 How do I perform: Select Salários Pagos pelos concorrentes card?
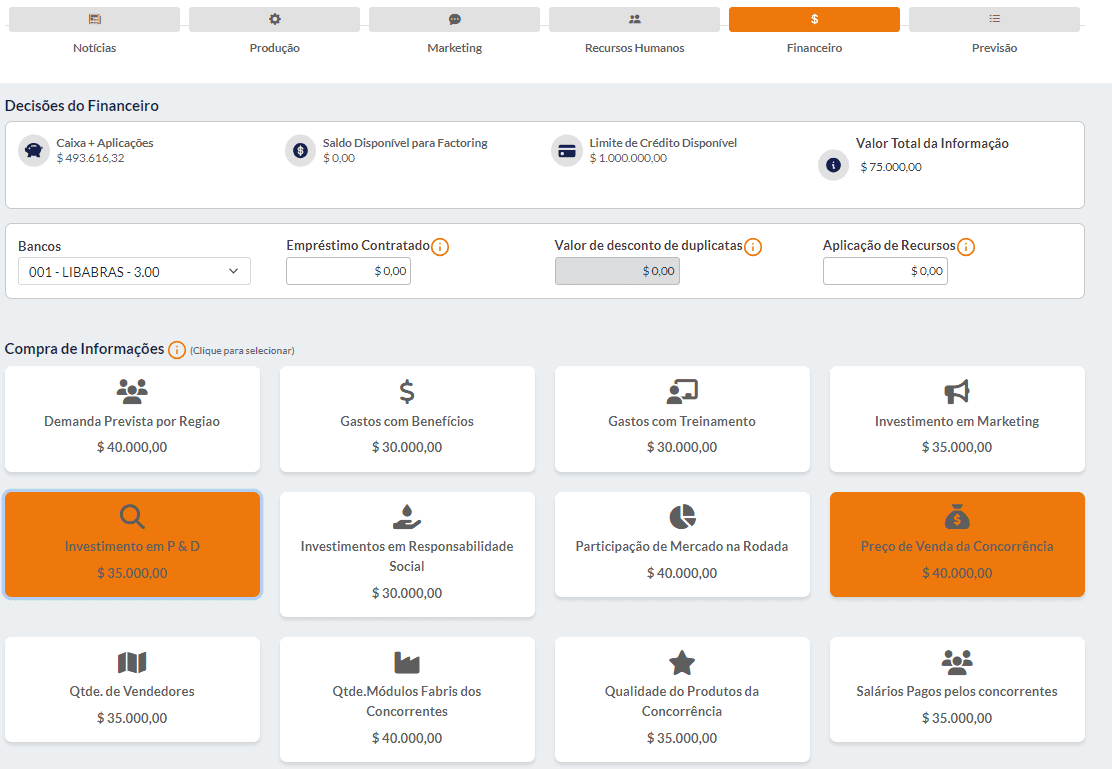[x=957, y=689]
